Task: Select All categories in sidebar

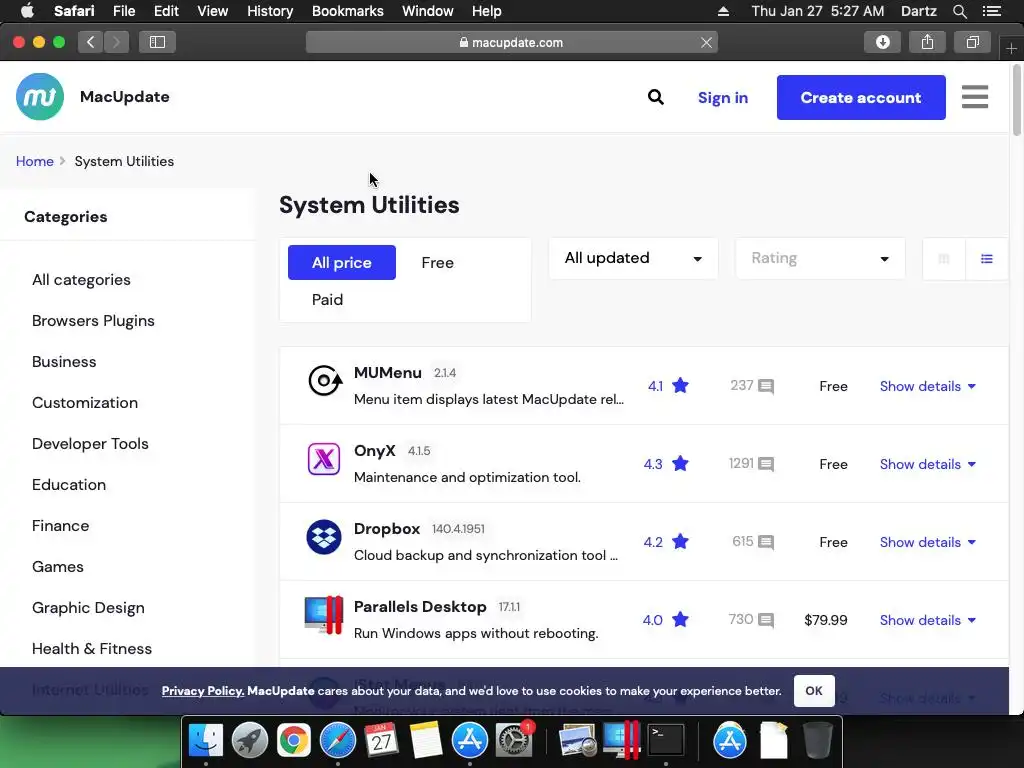Action: (x=81, y=280)
